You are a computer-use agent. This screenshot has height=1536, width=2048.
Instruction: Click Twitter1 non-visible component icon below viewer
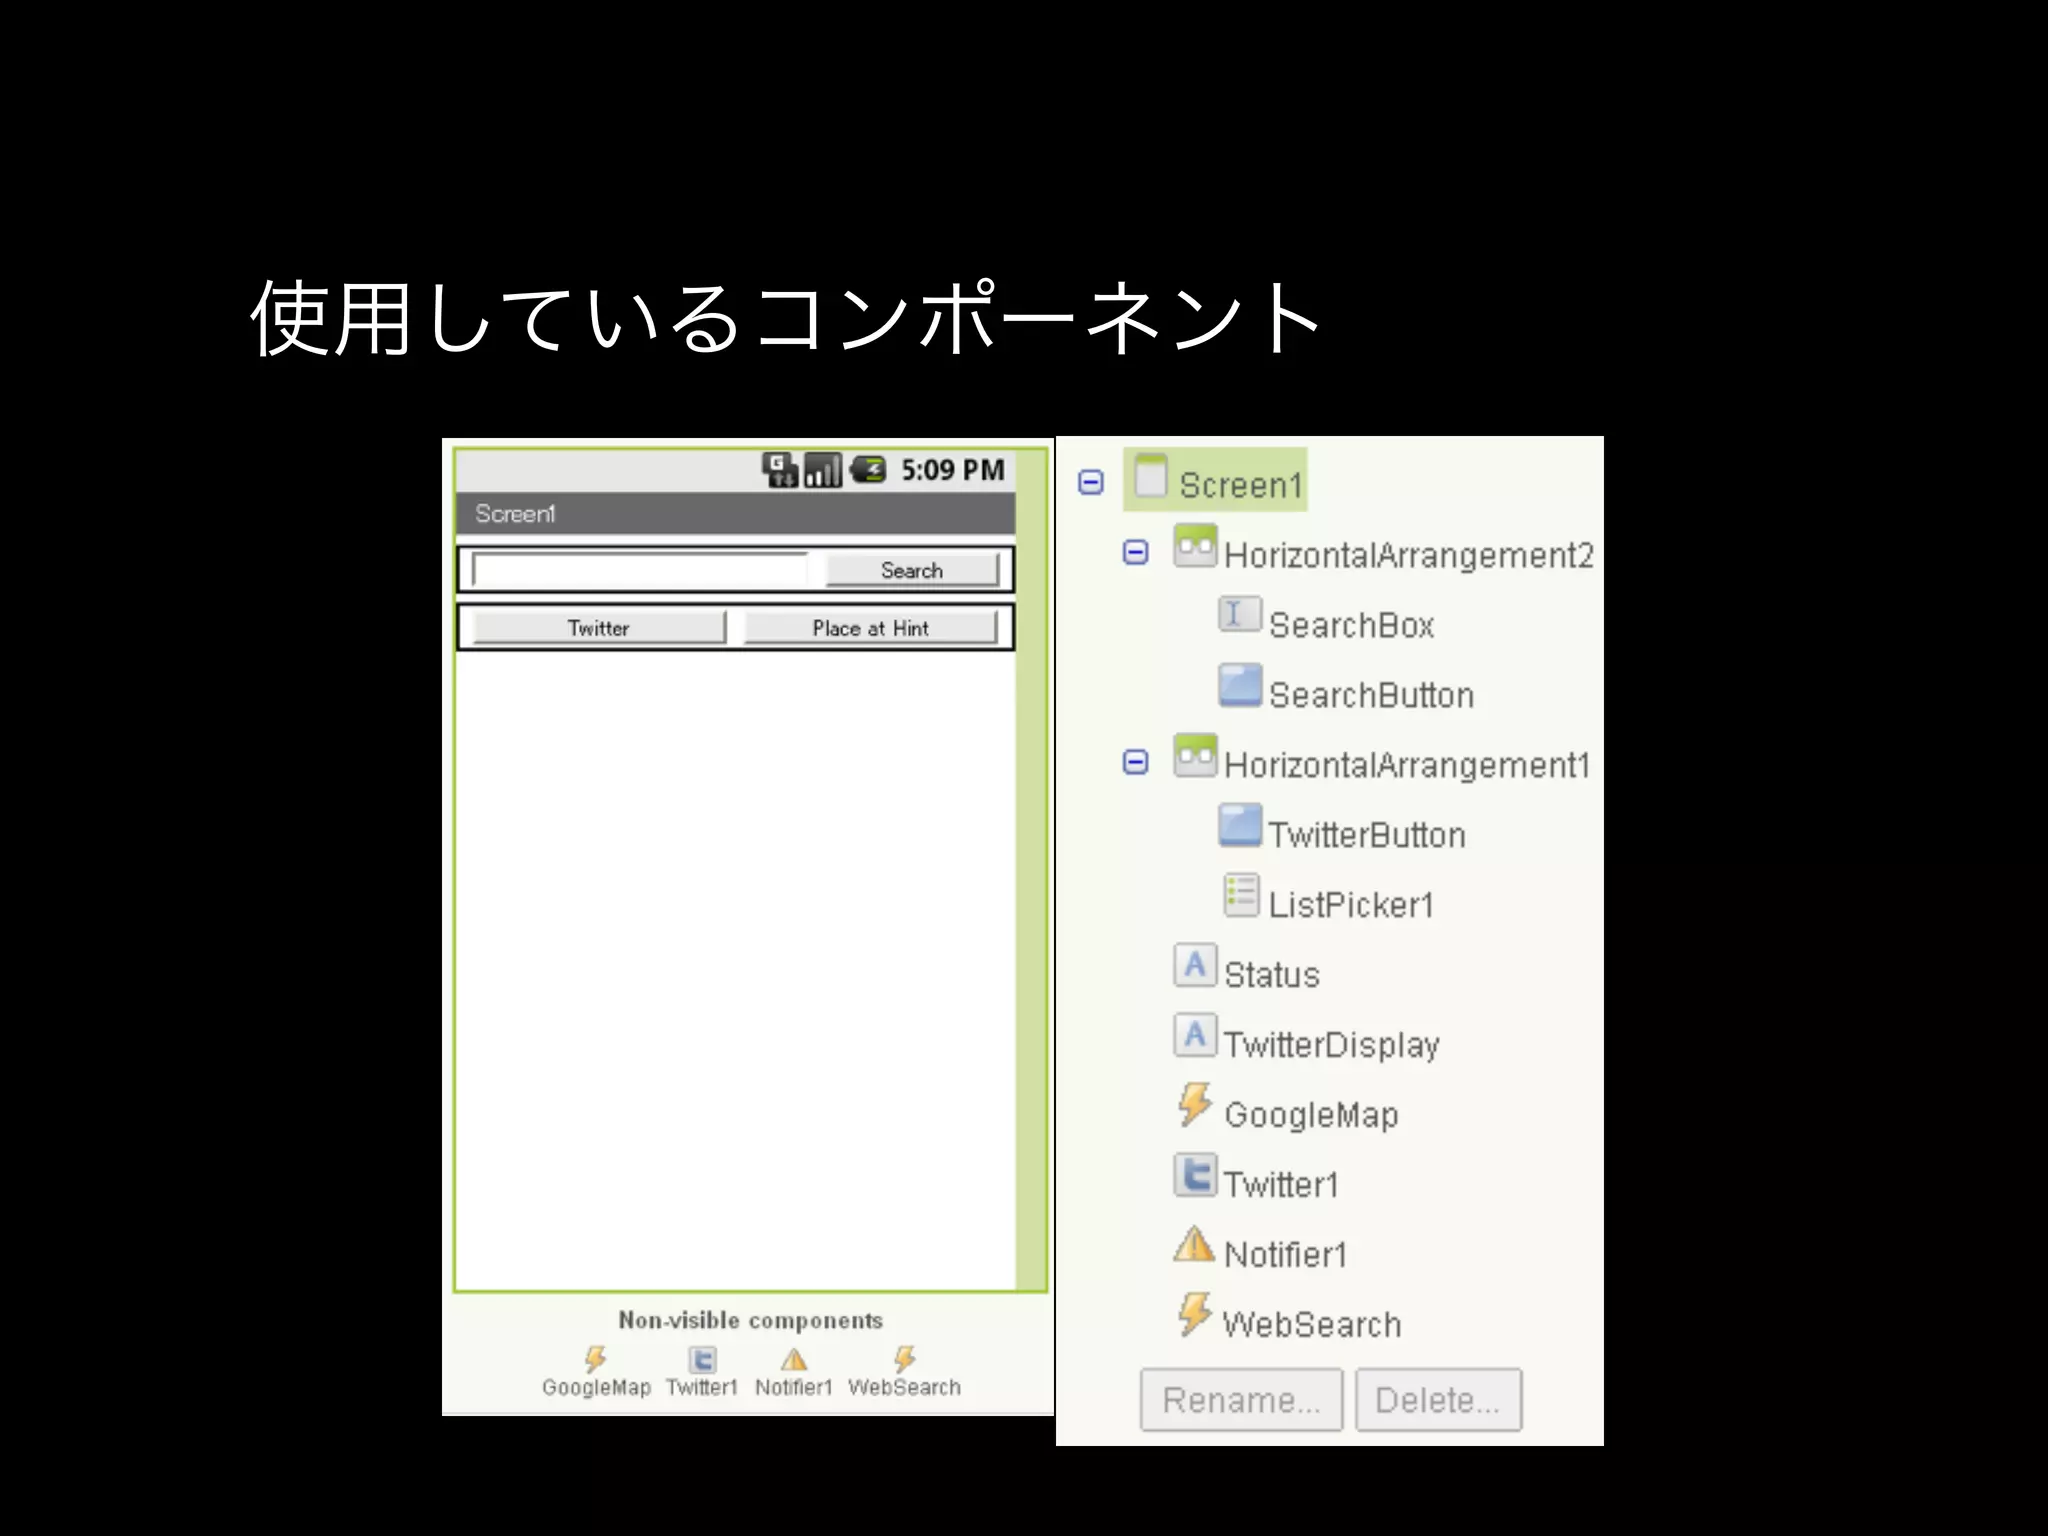[x=702, y=1360]
